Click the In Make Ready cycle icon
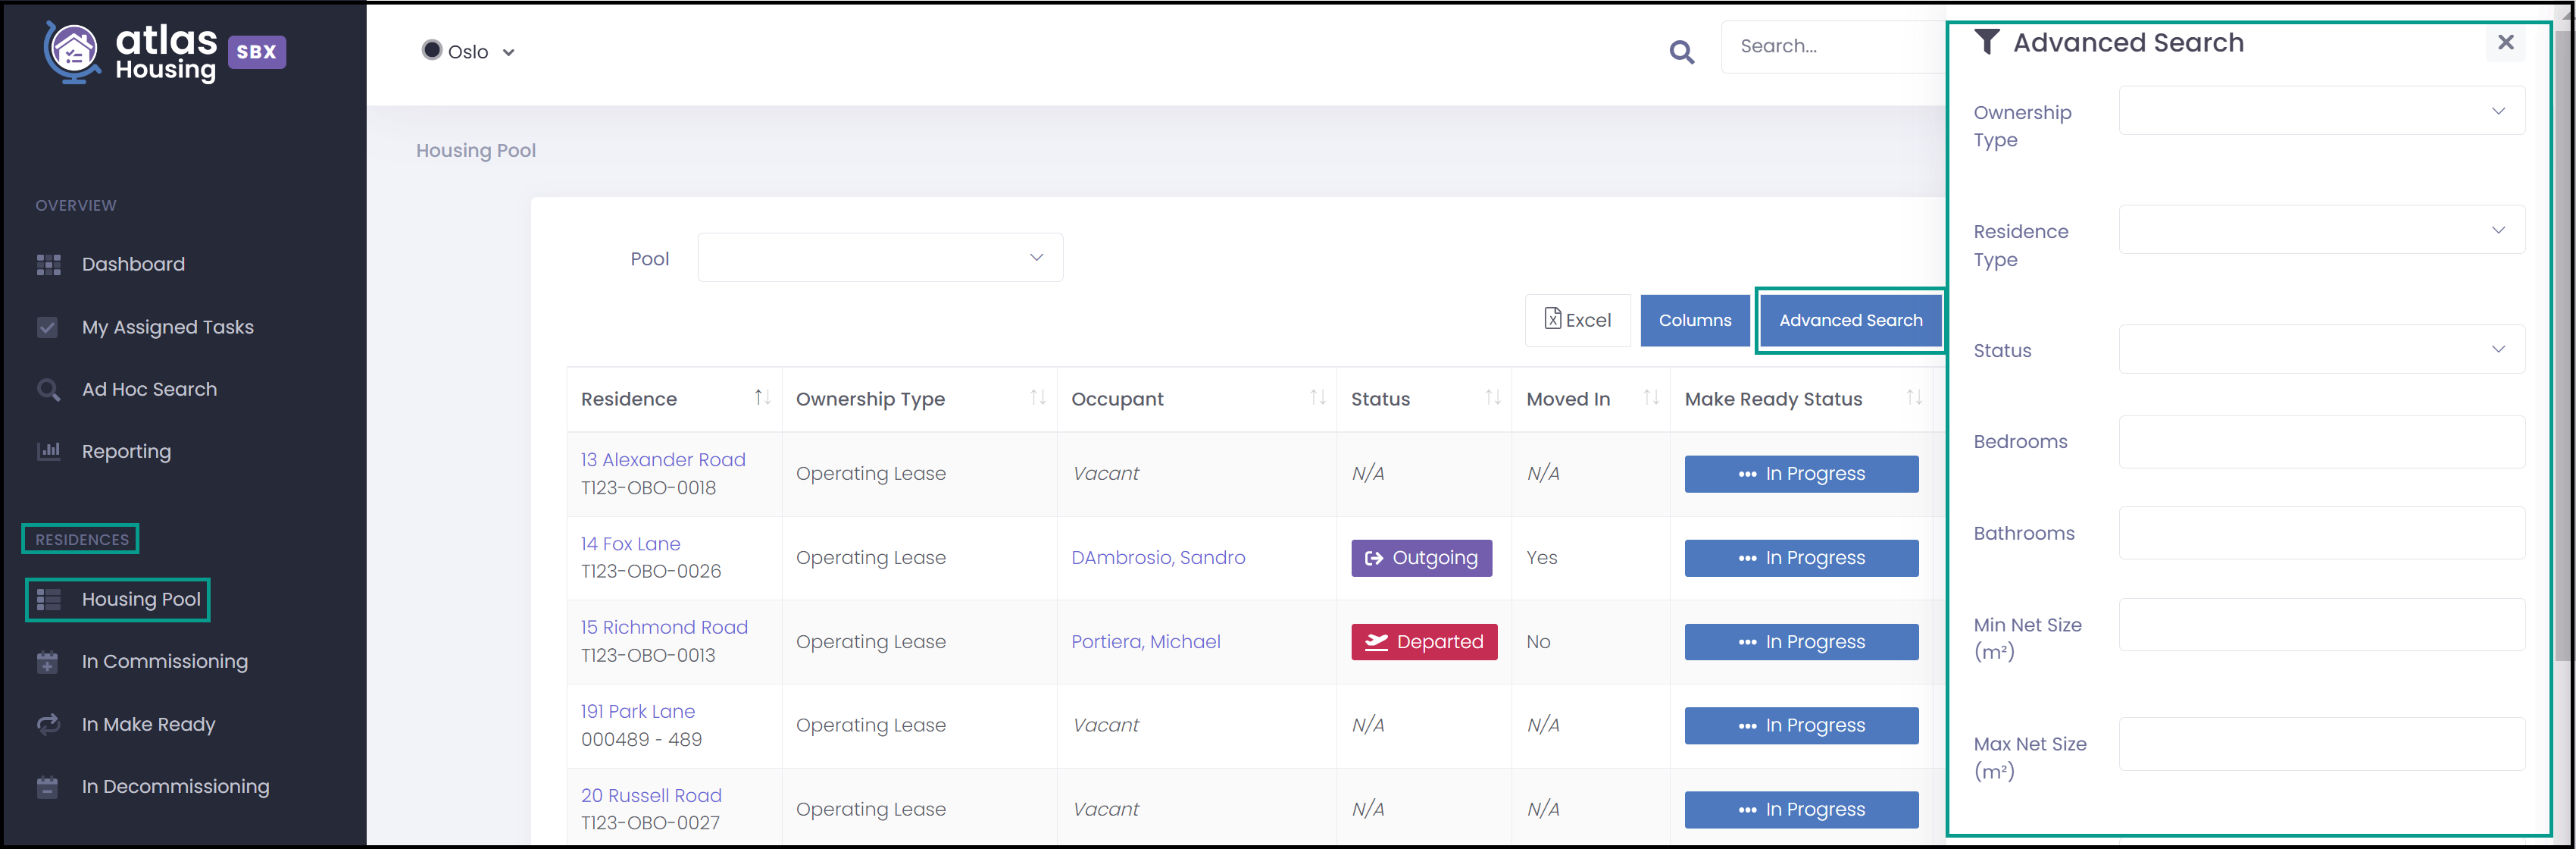The image size is (2576, 849). click(48, 724)
